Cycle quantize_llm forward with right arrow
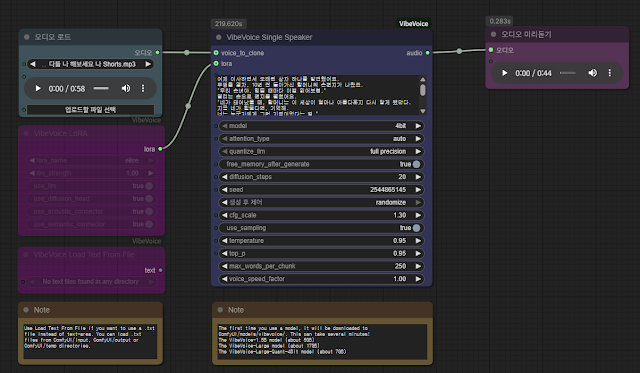 pyautogui.click(x=418, y=151)
